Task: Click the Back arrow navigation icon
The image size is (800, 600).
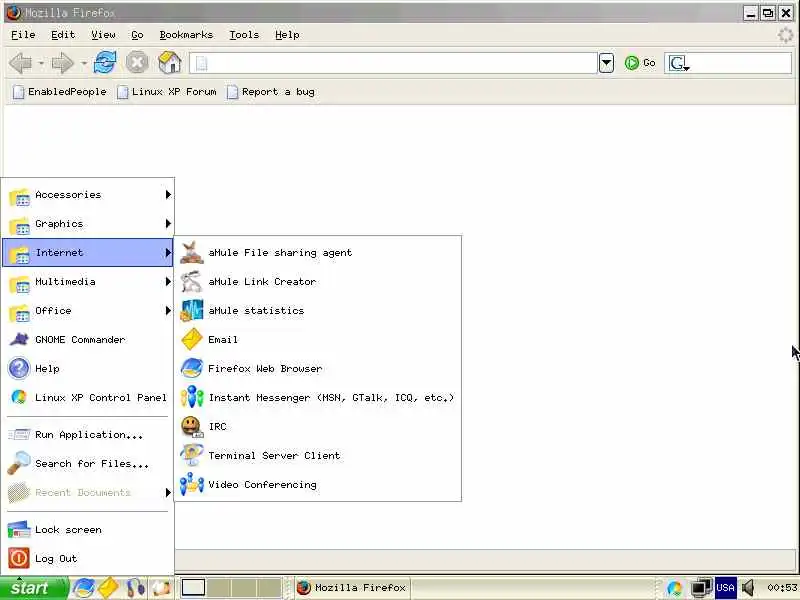Action: [x=21, y=63]
